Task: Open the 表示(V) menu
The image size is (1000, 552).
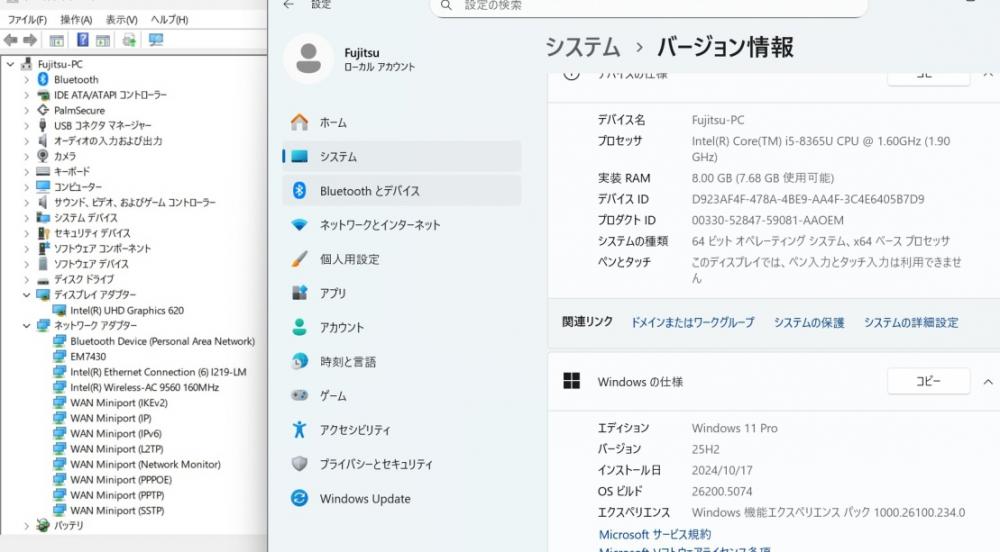Action: 121,20
